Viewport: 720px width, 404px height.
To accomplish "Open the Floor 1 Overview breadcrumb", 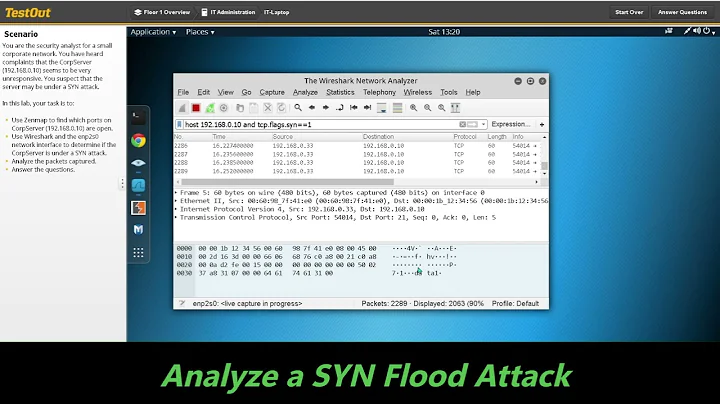I will click(162, 12).
